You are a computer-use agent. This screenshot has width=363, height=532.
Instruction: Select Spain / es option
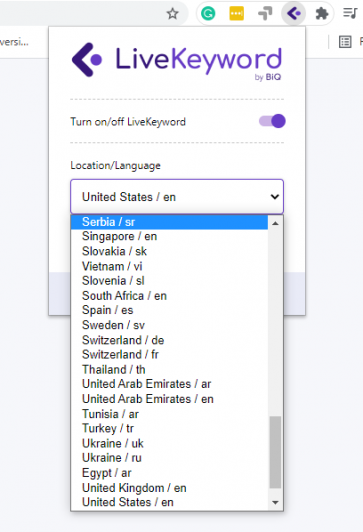tap(169, 310)
